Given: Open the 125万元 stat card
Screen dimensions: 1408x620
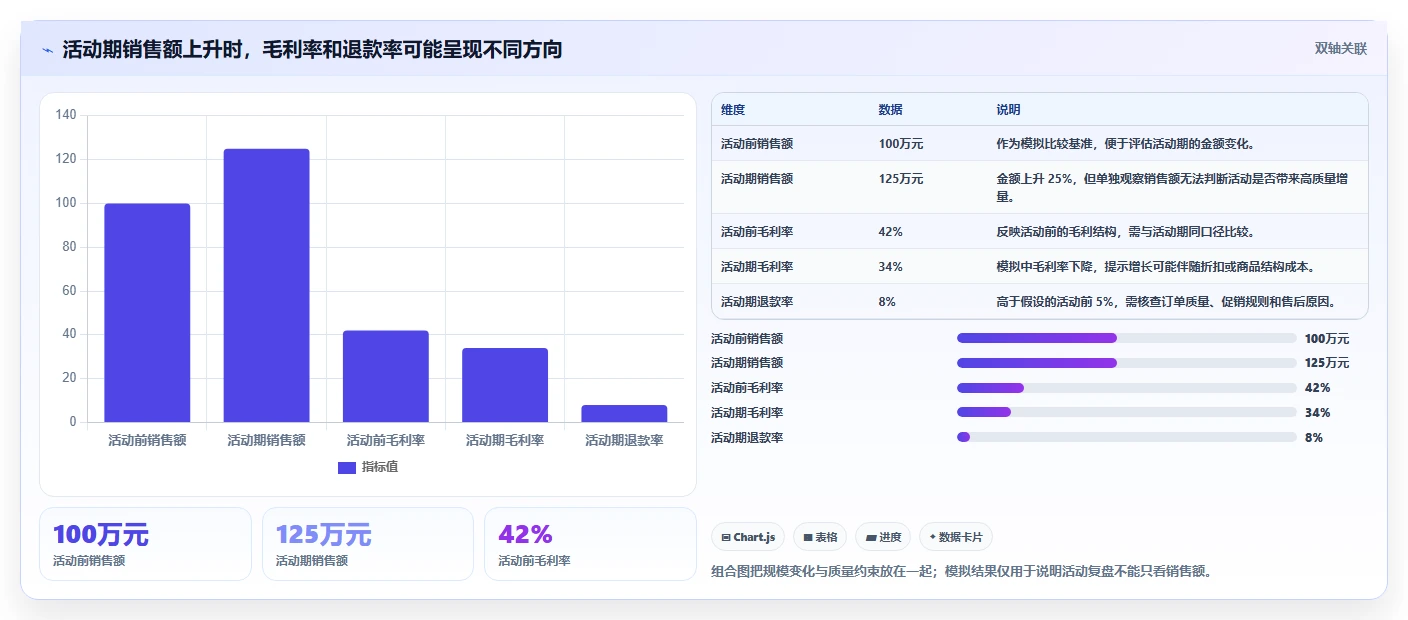Looking at the screenshot, I should [367, 544].
